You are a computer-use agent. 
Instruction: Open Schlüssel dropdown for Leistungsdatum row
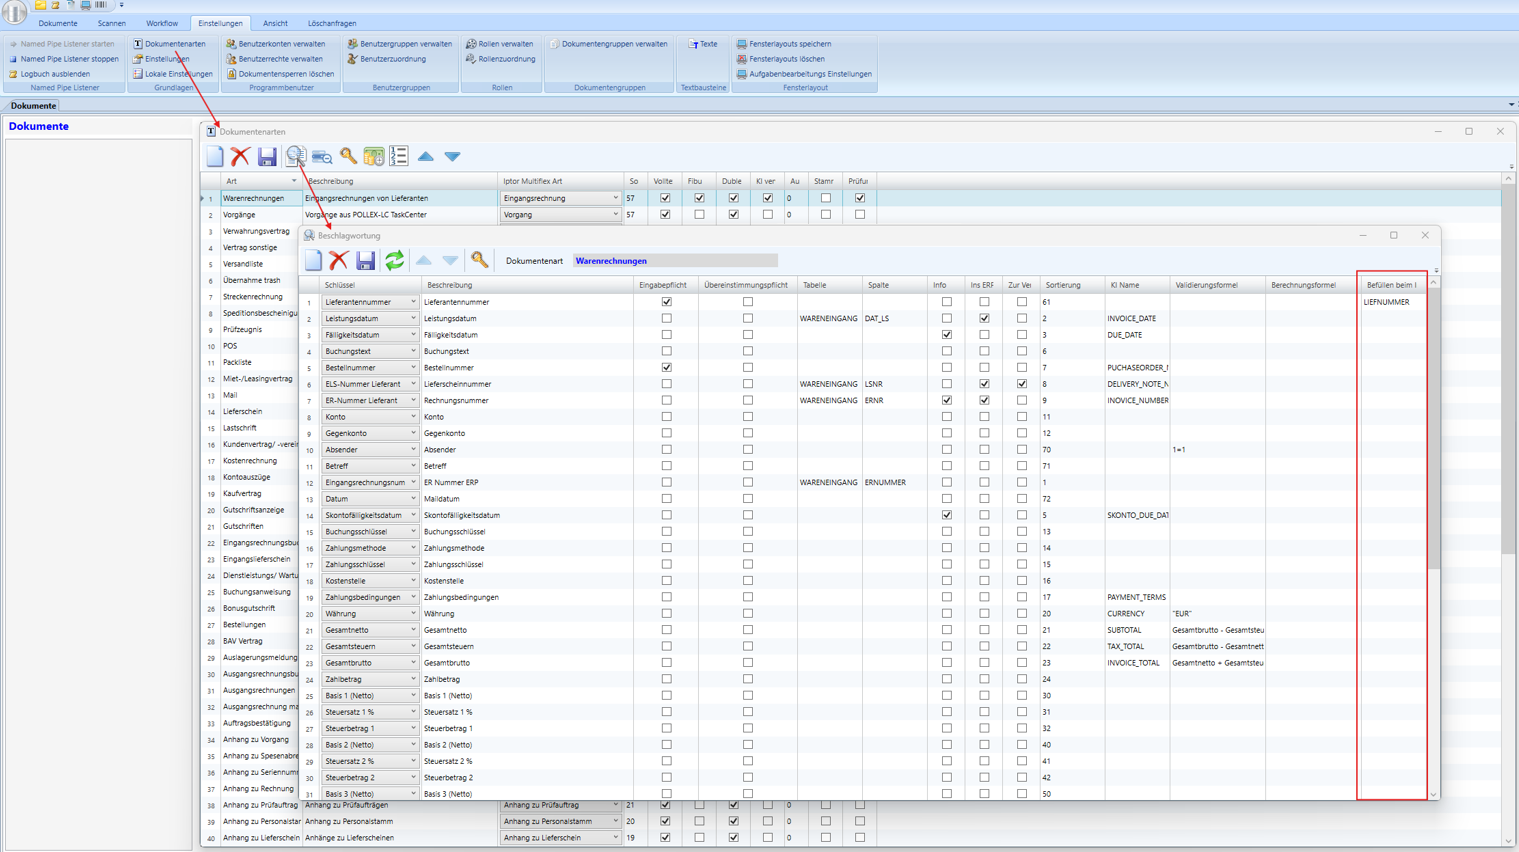413,318
